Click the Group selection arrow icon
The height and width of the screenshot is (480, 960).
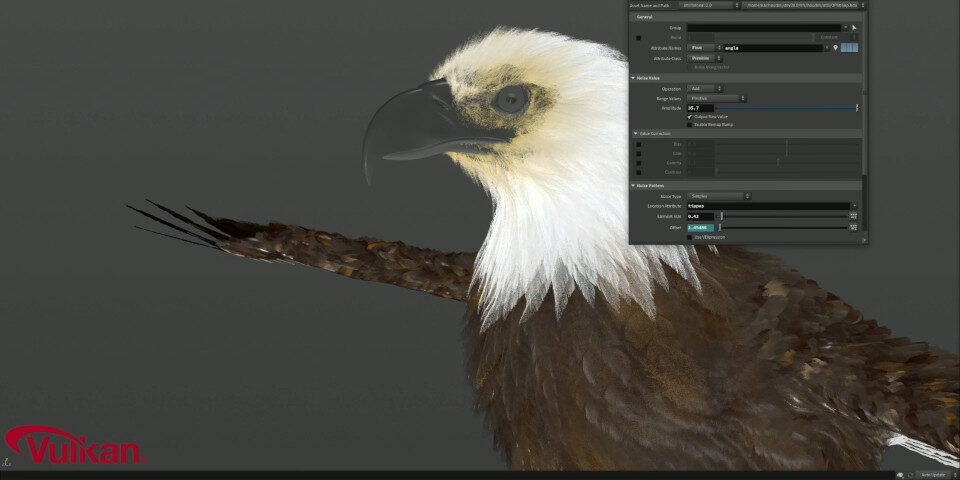pyautogui.click(x=854, y=28)
